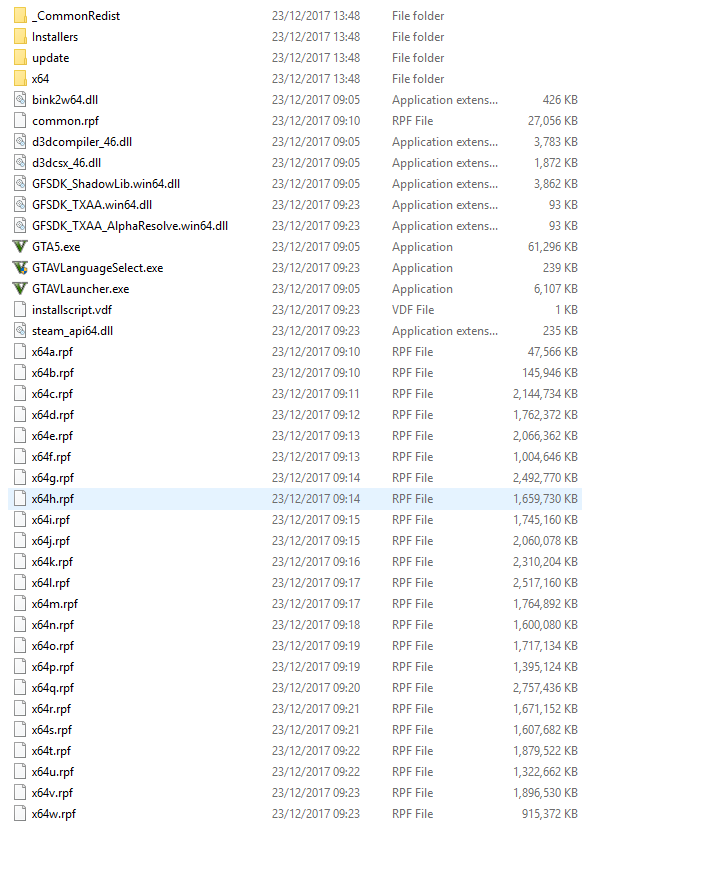Click the x64a.rpf file icon
The width and height of the screenshot is (716, 878).
click(20, 352)
